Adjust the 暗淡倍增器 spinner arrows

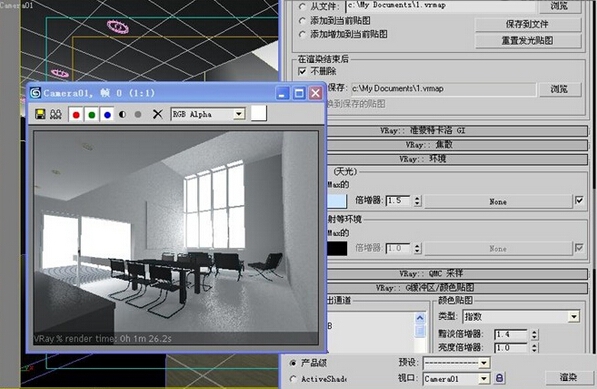coord(535,334)
